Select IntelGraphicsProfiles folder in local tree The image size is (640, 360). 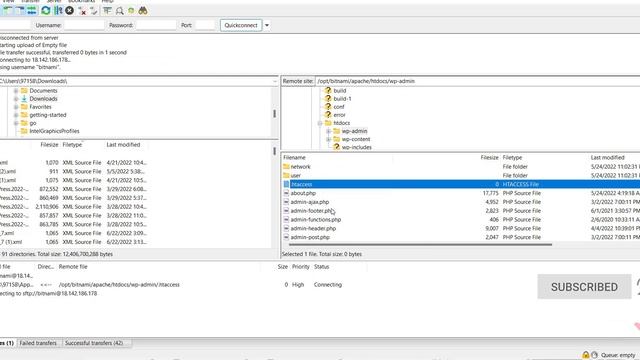pyautogui.click(x=54, y=131)
